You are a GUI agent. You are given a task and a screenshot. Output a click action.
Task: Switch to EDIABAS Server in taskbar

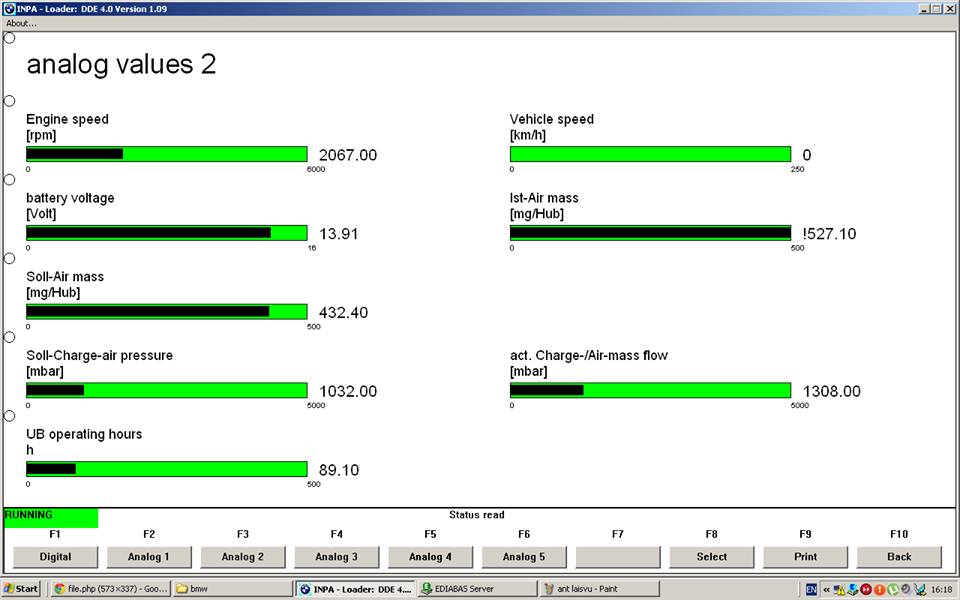[475, 589]
